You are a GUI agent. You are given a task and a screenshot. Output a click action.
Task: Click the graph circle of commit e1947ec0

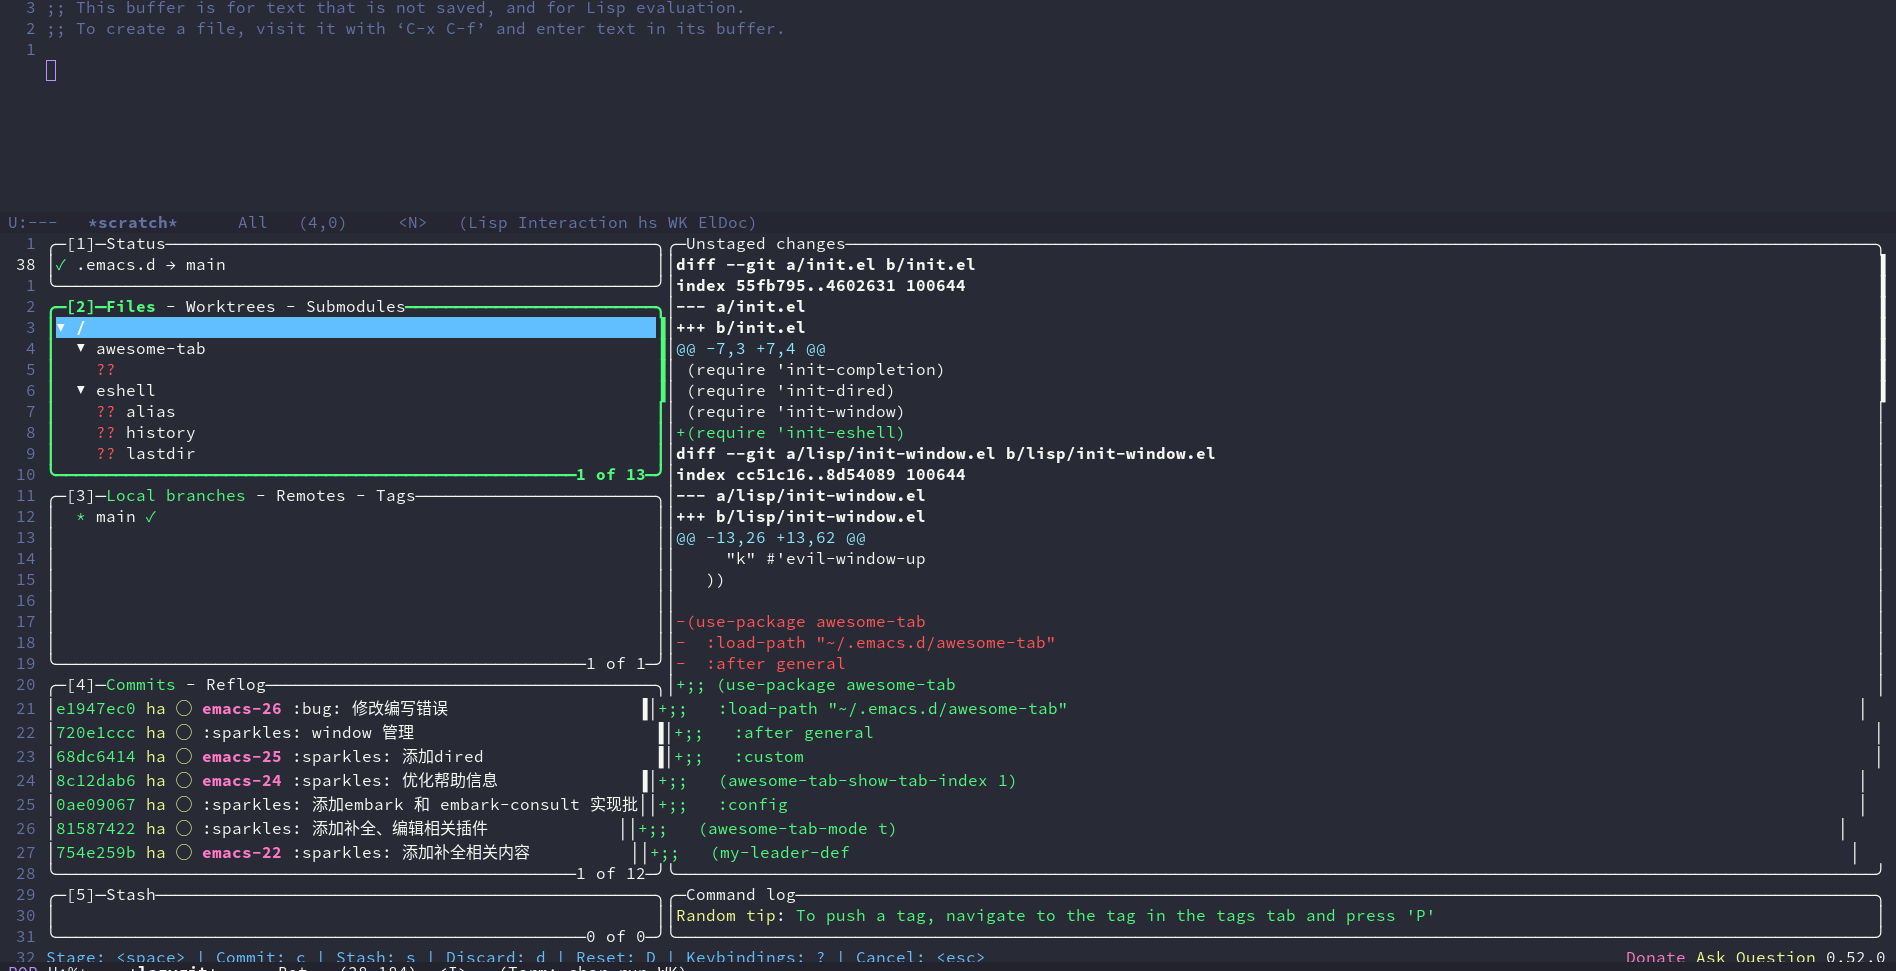click(x=184, y=708)
